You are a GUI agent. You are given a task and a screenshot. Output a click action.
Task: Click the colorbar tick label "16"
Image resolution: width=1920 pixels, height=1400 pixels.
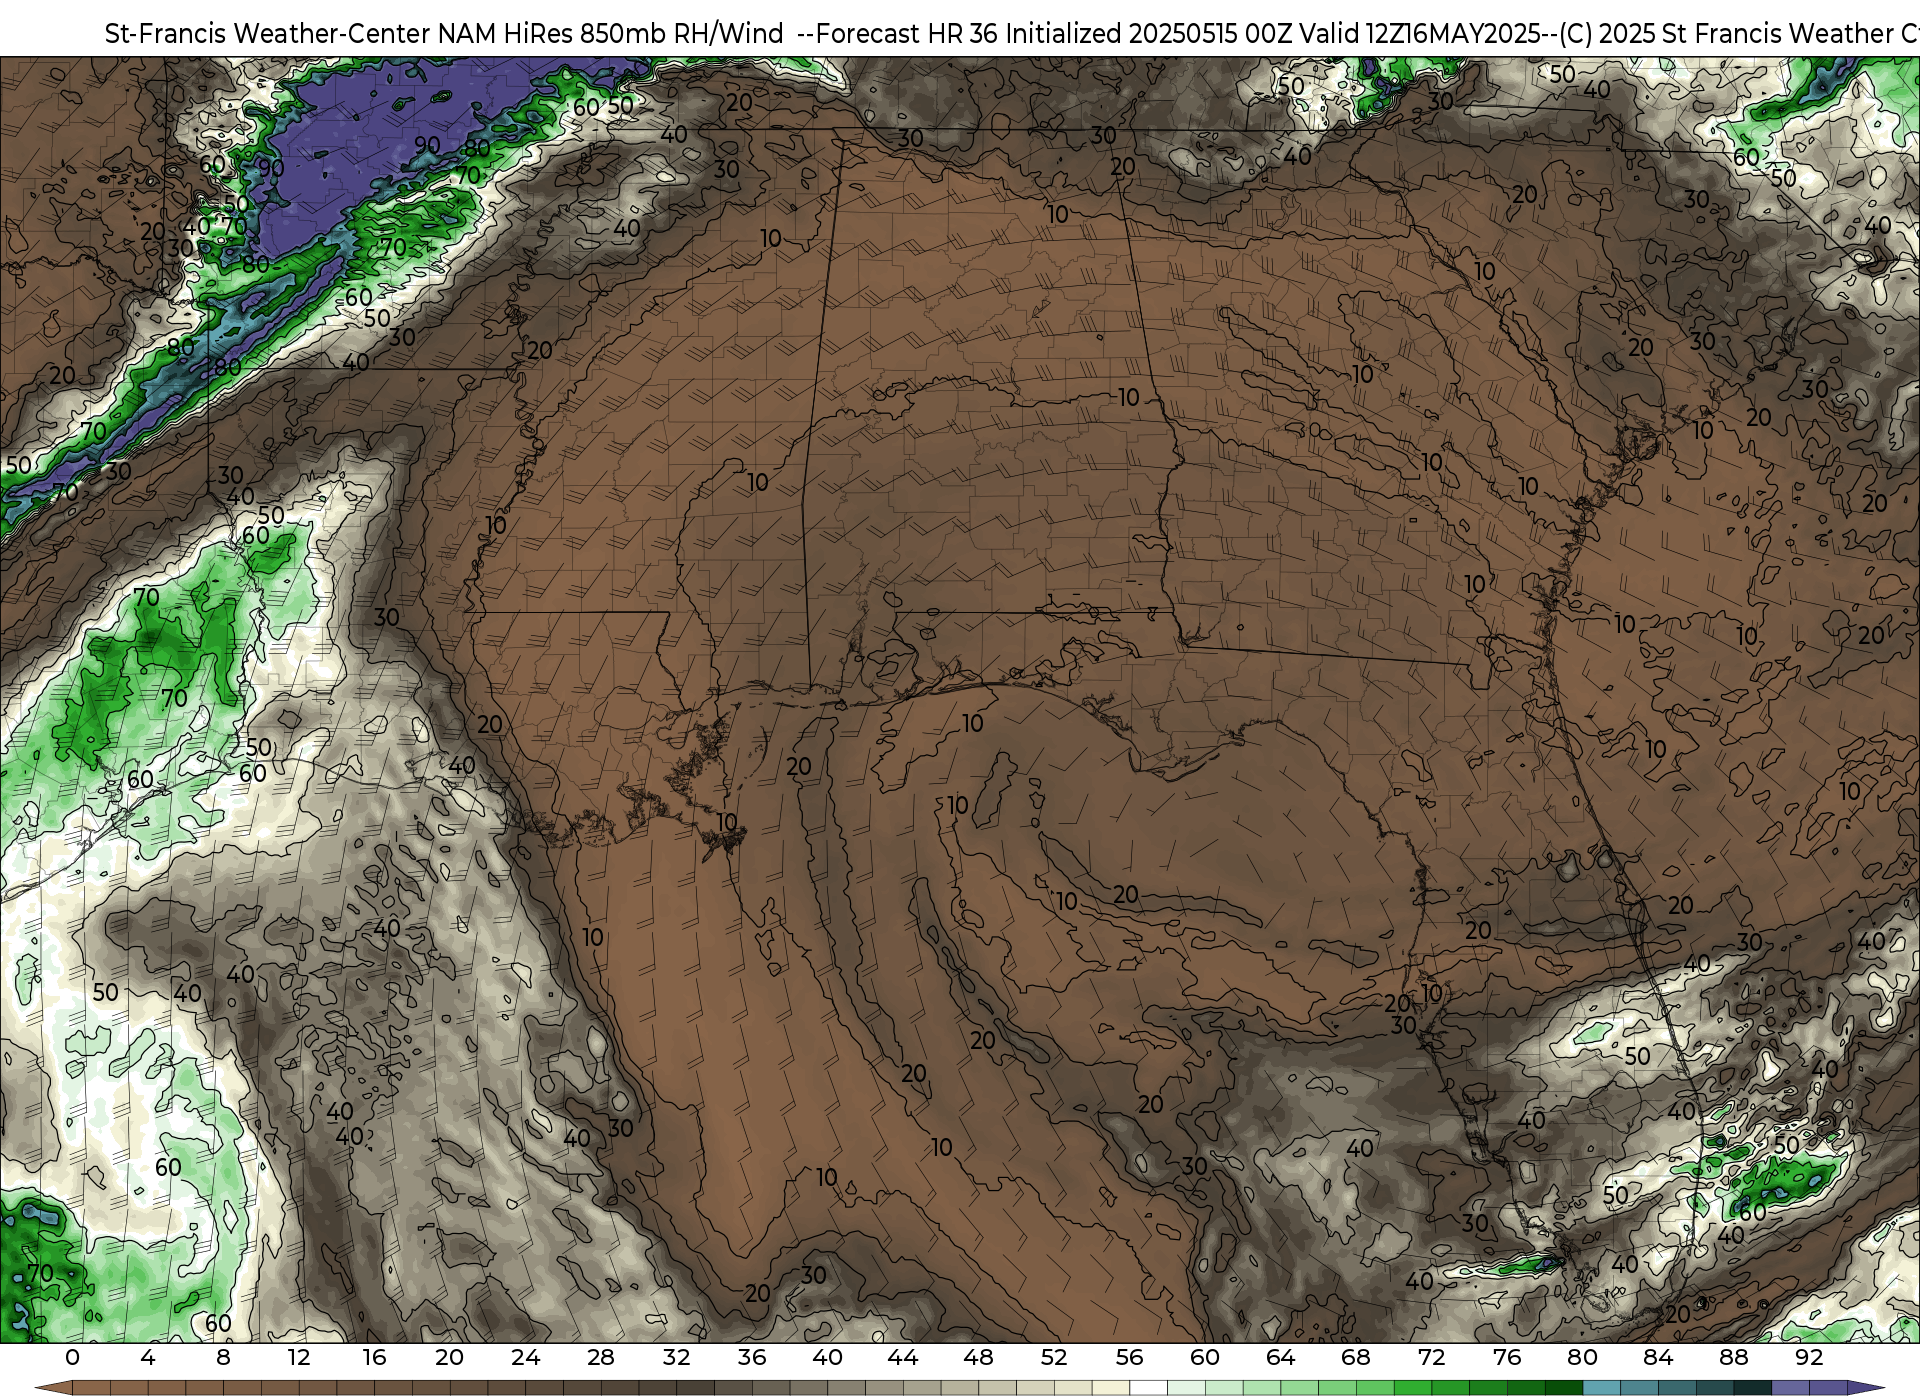coord(374,1357)
